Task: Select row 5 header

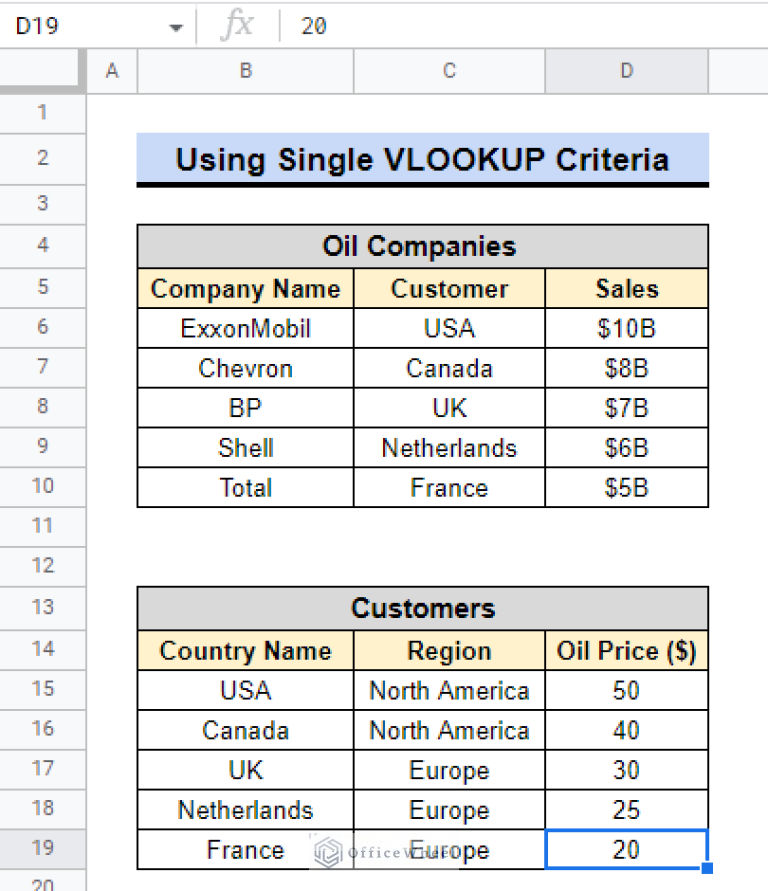Action: [42, 288]
